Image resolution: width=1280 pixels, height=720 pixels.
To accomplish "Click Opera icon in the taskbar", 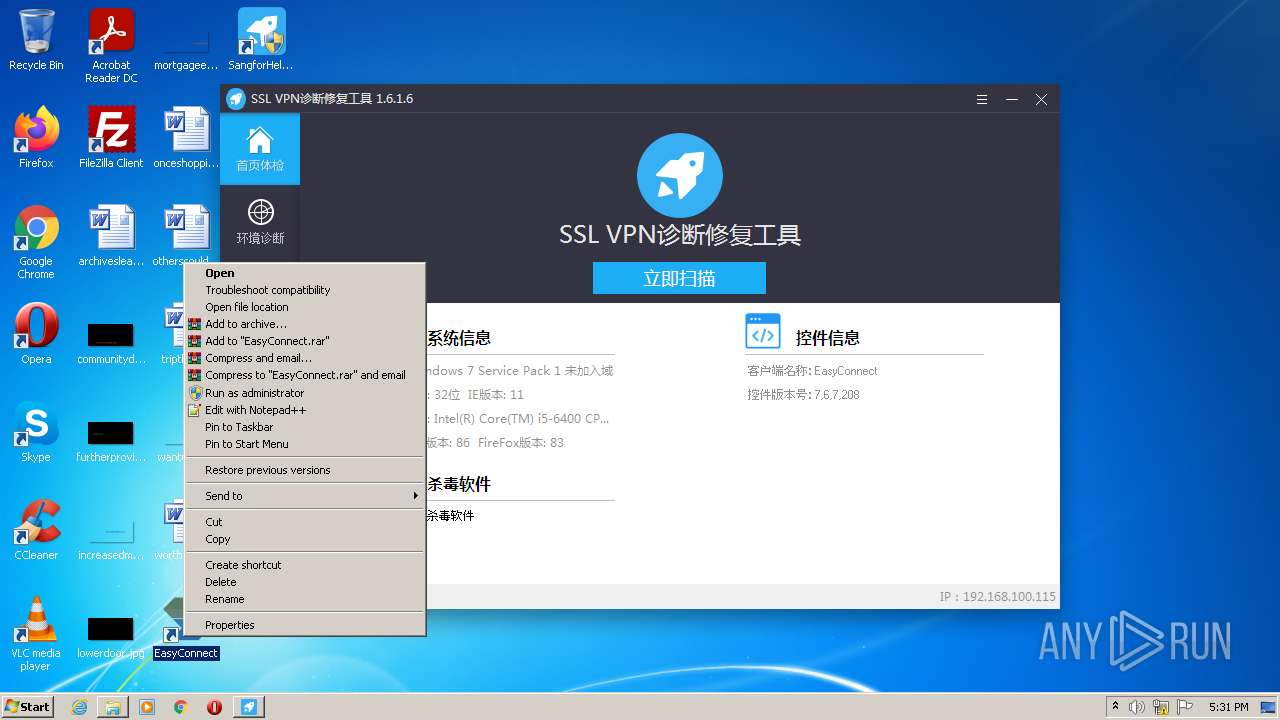I will click(214, 707).
